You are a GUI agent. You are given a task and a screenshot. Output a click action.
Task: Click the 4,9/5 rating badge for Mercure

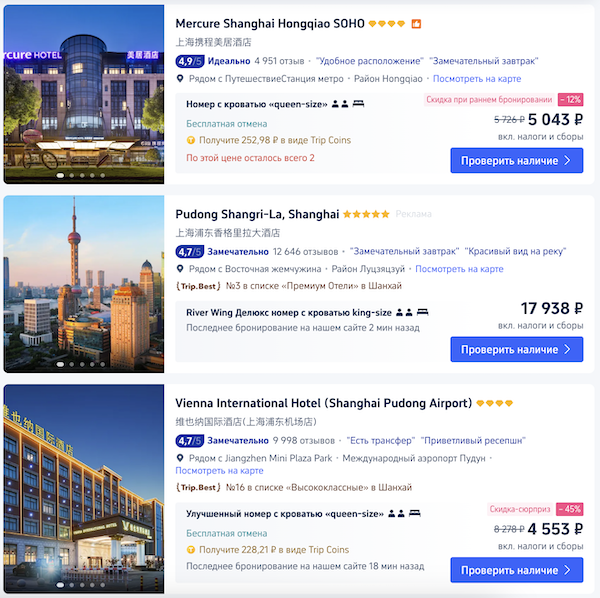click(190, 61)
